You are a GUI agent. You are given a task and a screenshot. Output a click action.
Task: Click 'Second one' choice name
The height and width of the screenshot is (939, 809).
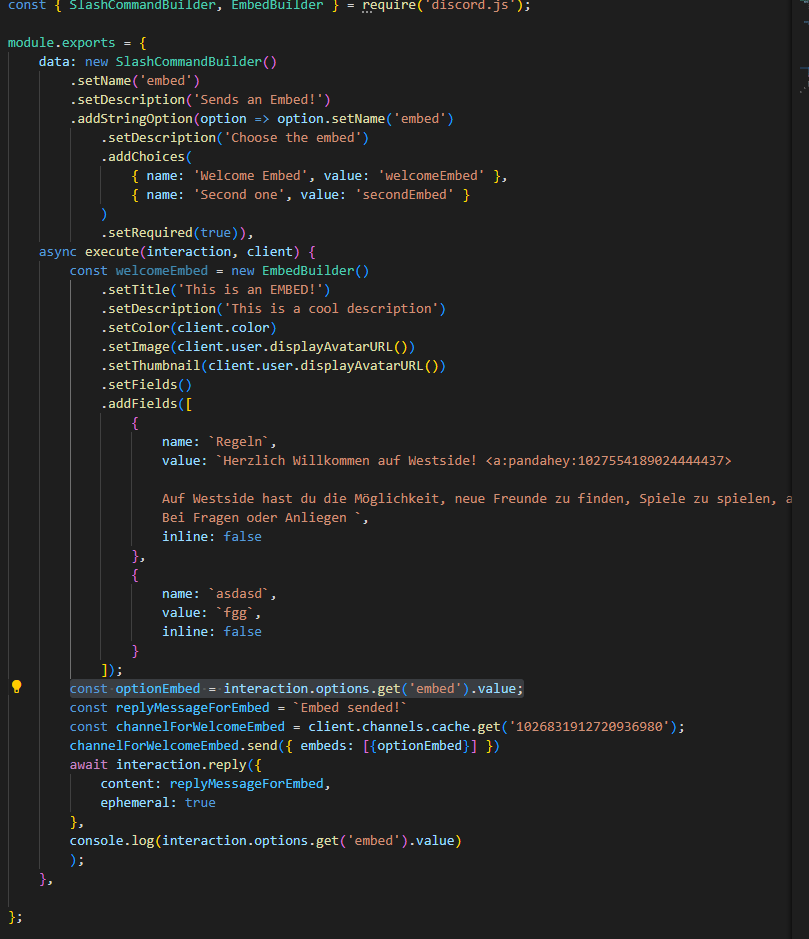click(239, 195)
